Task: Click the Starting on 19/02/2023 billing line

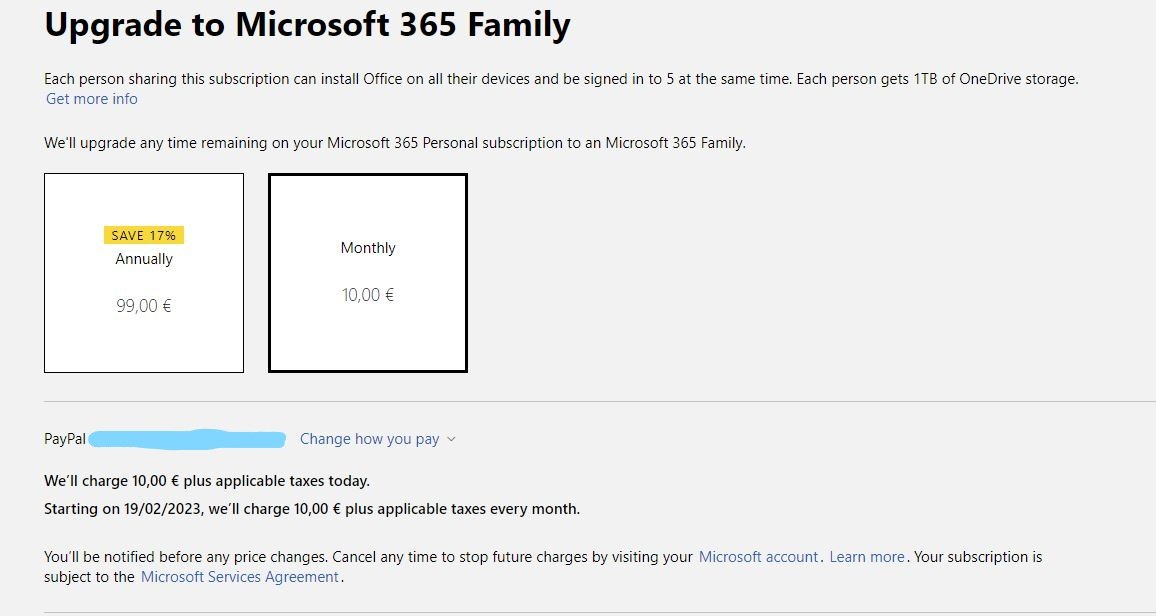Action: coord(312,509)
